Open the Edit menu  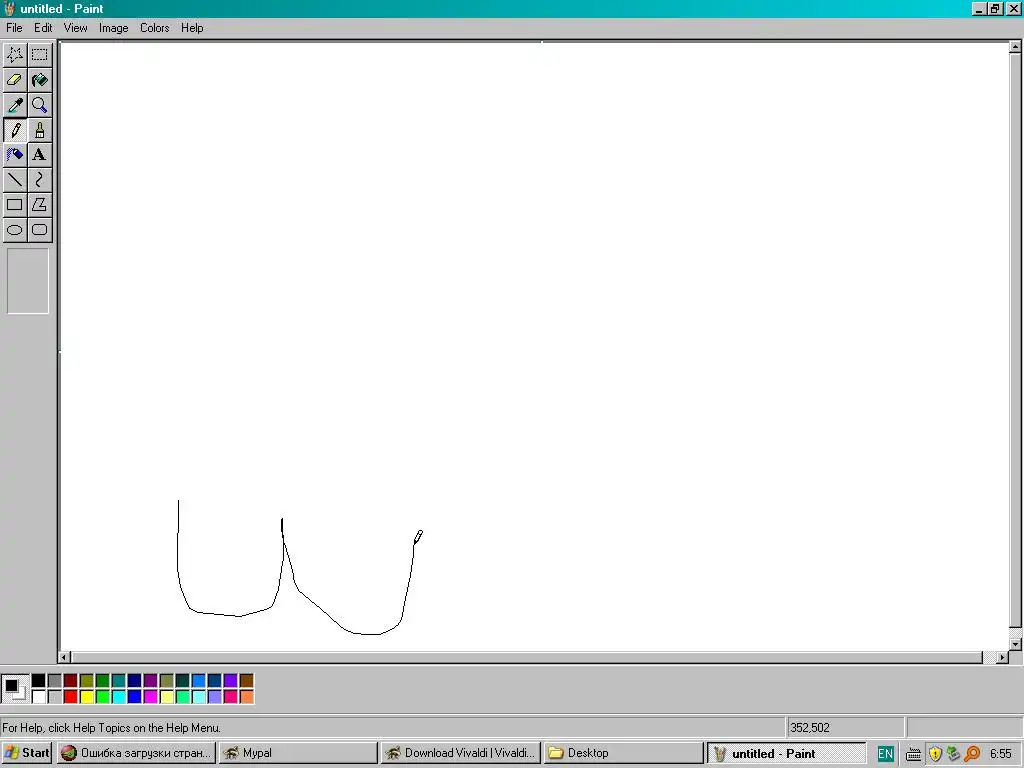click(x=43, y=28)
